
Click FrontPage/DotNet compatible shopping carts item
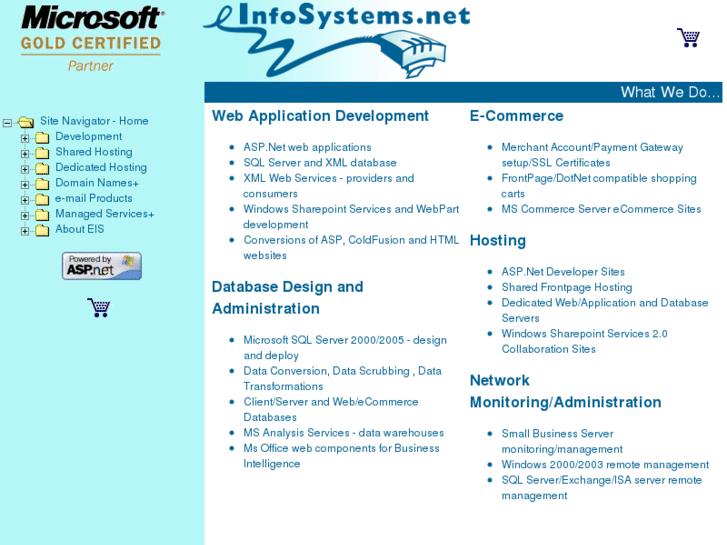tap(599, 186)
